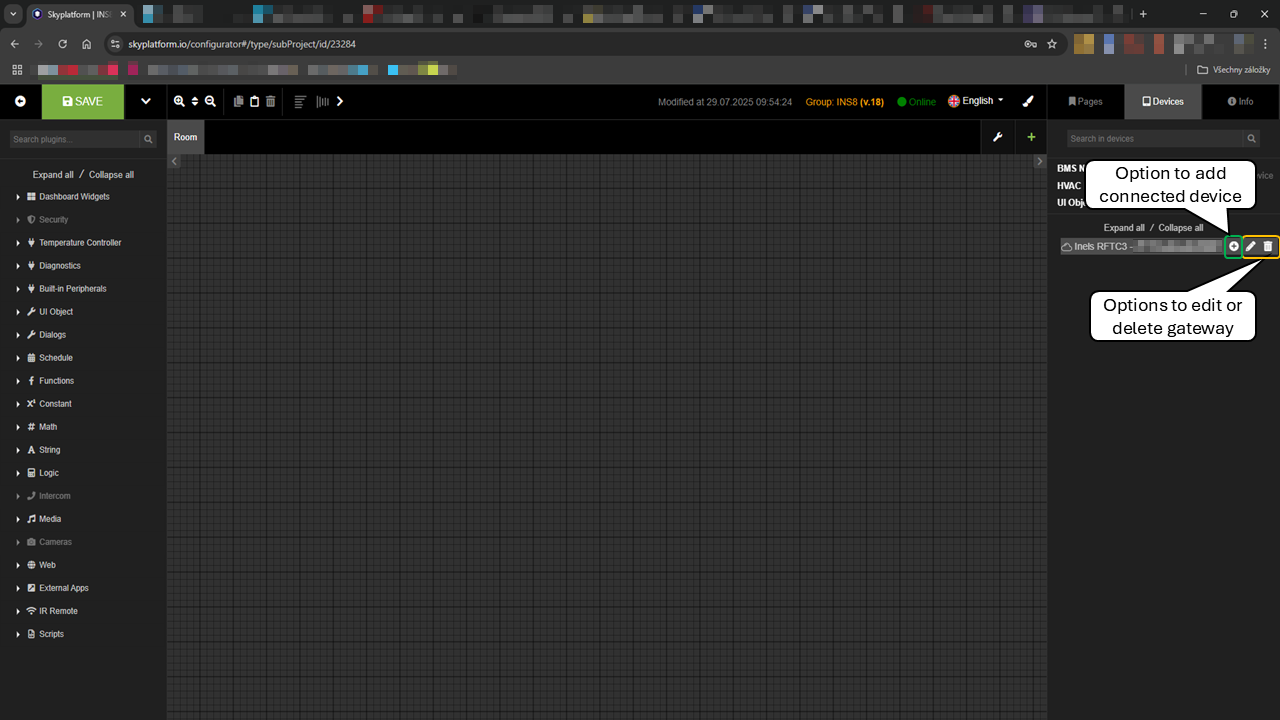
Task: Click the paintbrush theme icon
Action: pos(1028,101)
